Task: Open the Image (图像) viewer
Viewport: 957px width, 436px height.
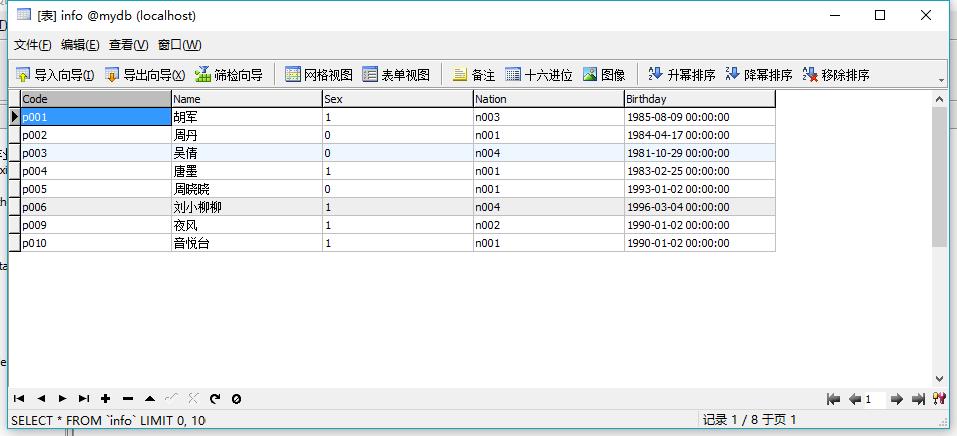Action: point(604,75)
